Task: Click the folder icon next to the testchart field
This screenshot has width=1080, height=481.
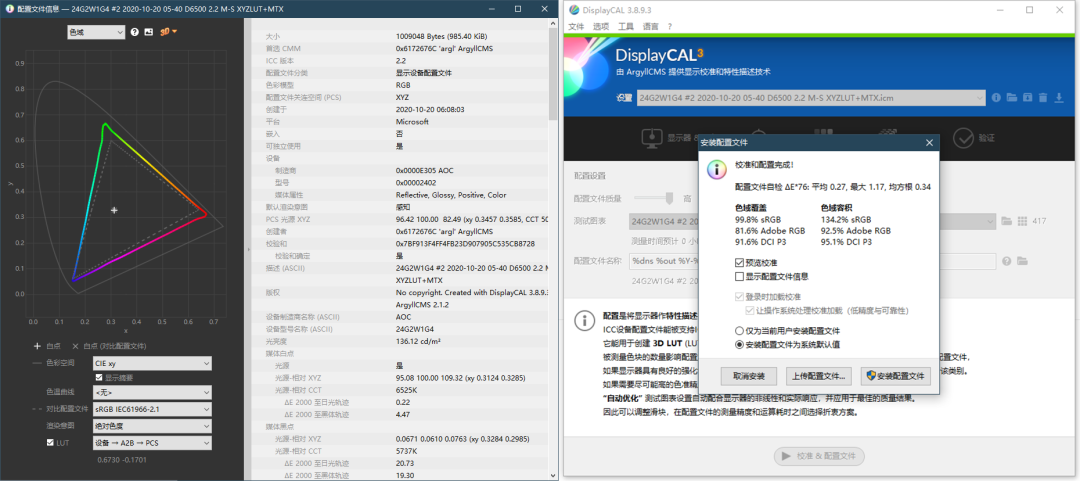Action: [1007, 221]
